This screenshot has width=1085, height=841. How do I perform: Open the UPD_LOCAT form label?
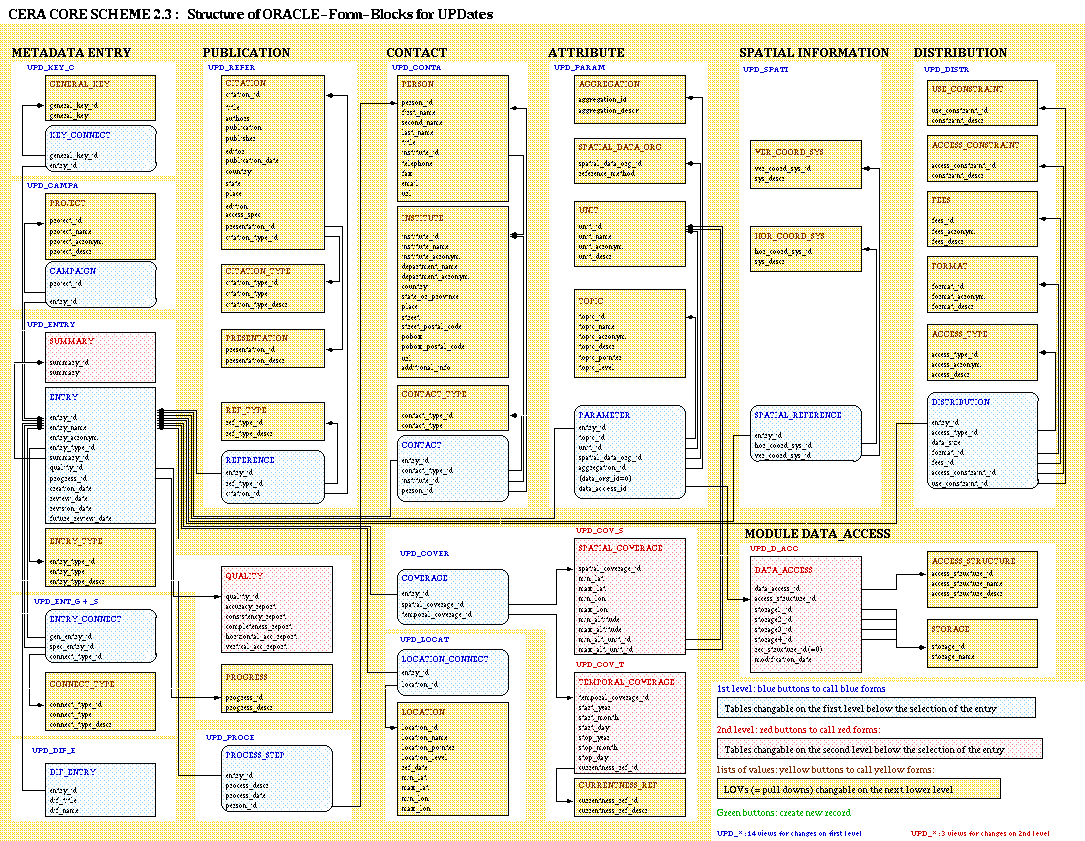click(425, 639)
